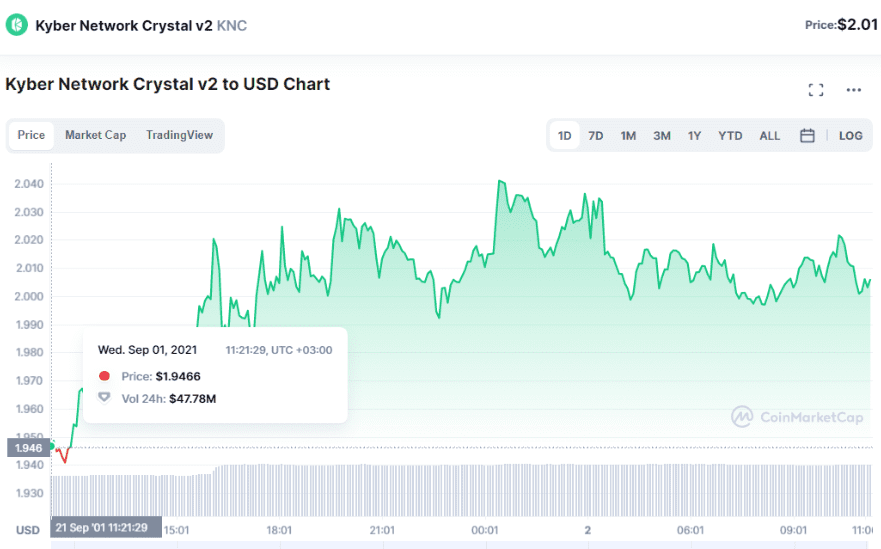
Task: Select the 1D time range
Action: coord(565,136)
